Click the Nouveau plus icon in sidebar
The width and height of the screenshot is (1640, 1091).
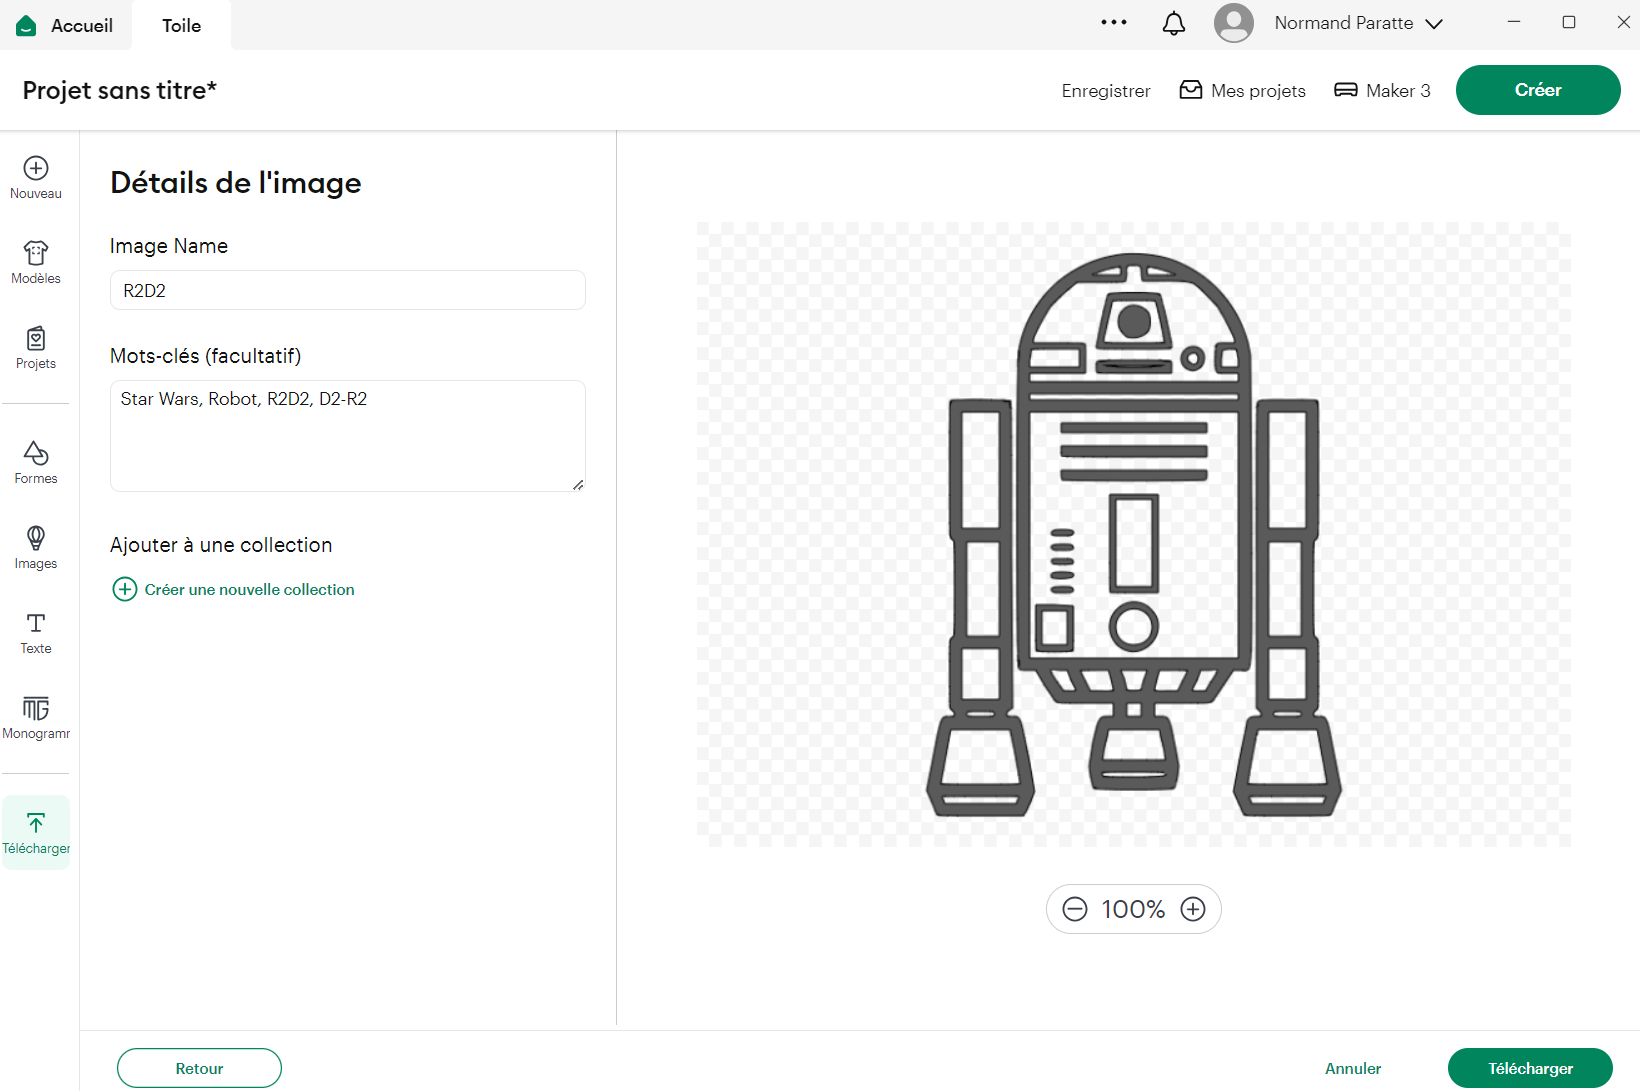[x=36, y=169]
